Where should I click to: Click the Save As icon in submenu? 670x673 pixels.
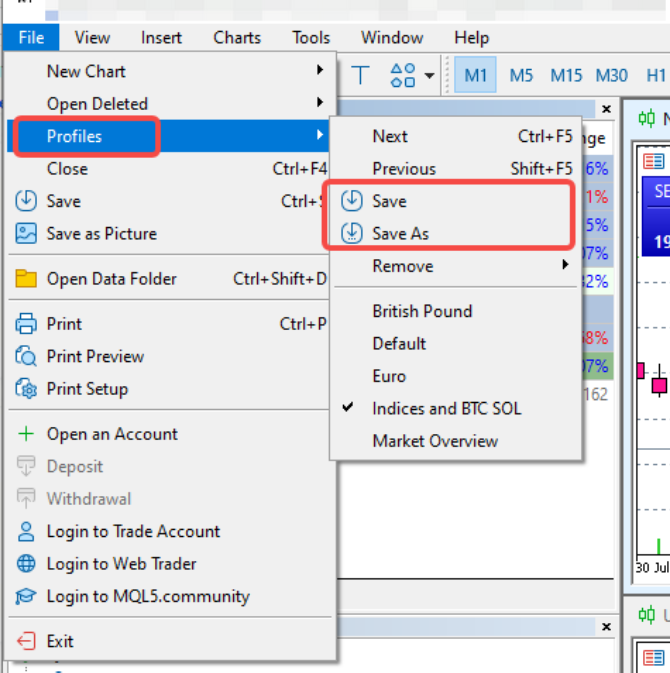pos(352,233)
